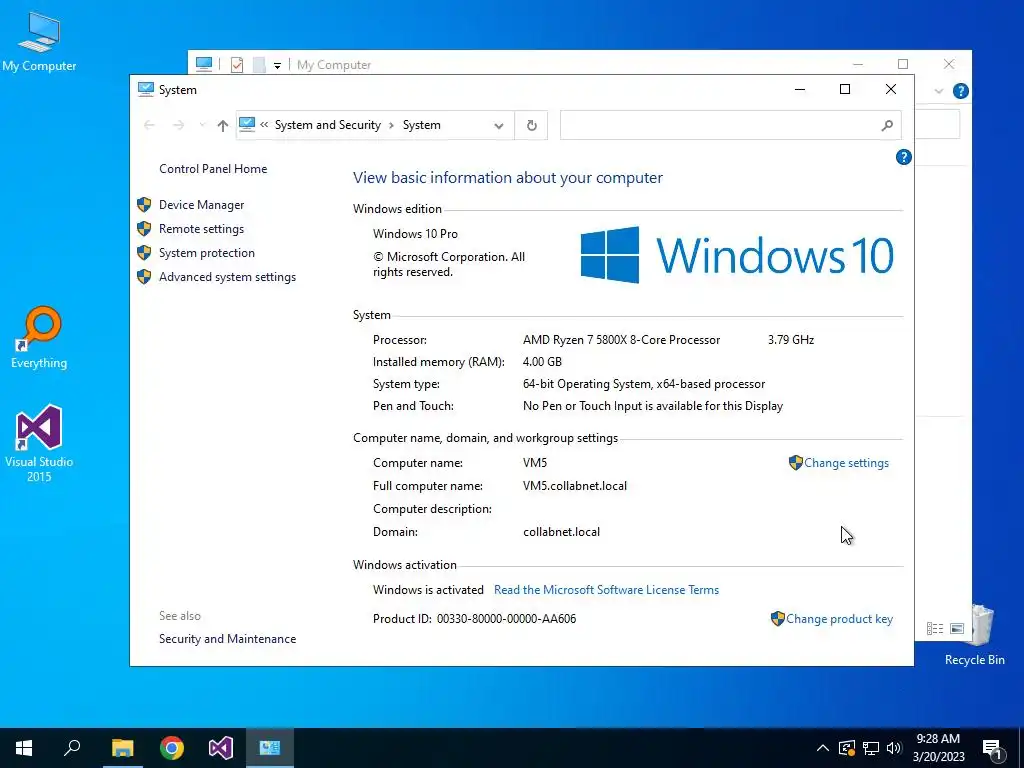Viewport: 1024px width, 768px height.
Task: Open My Computer desktop icon
Action: [x=39, y=41]
